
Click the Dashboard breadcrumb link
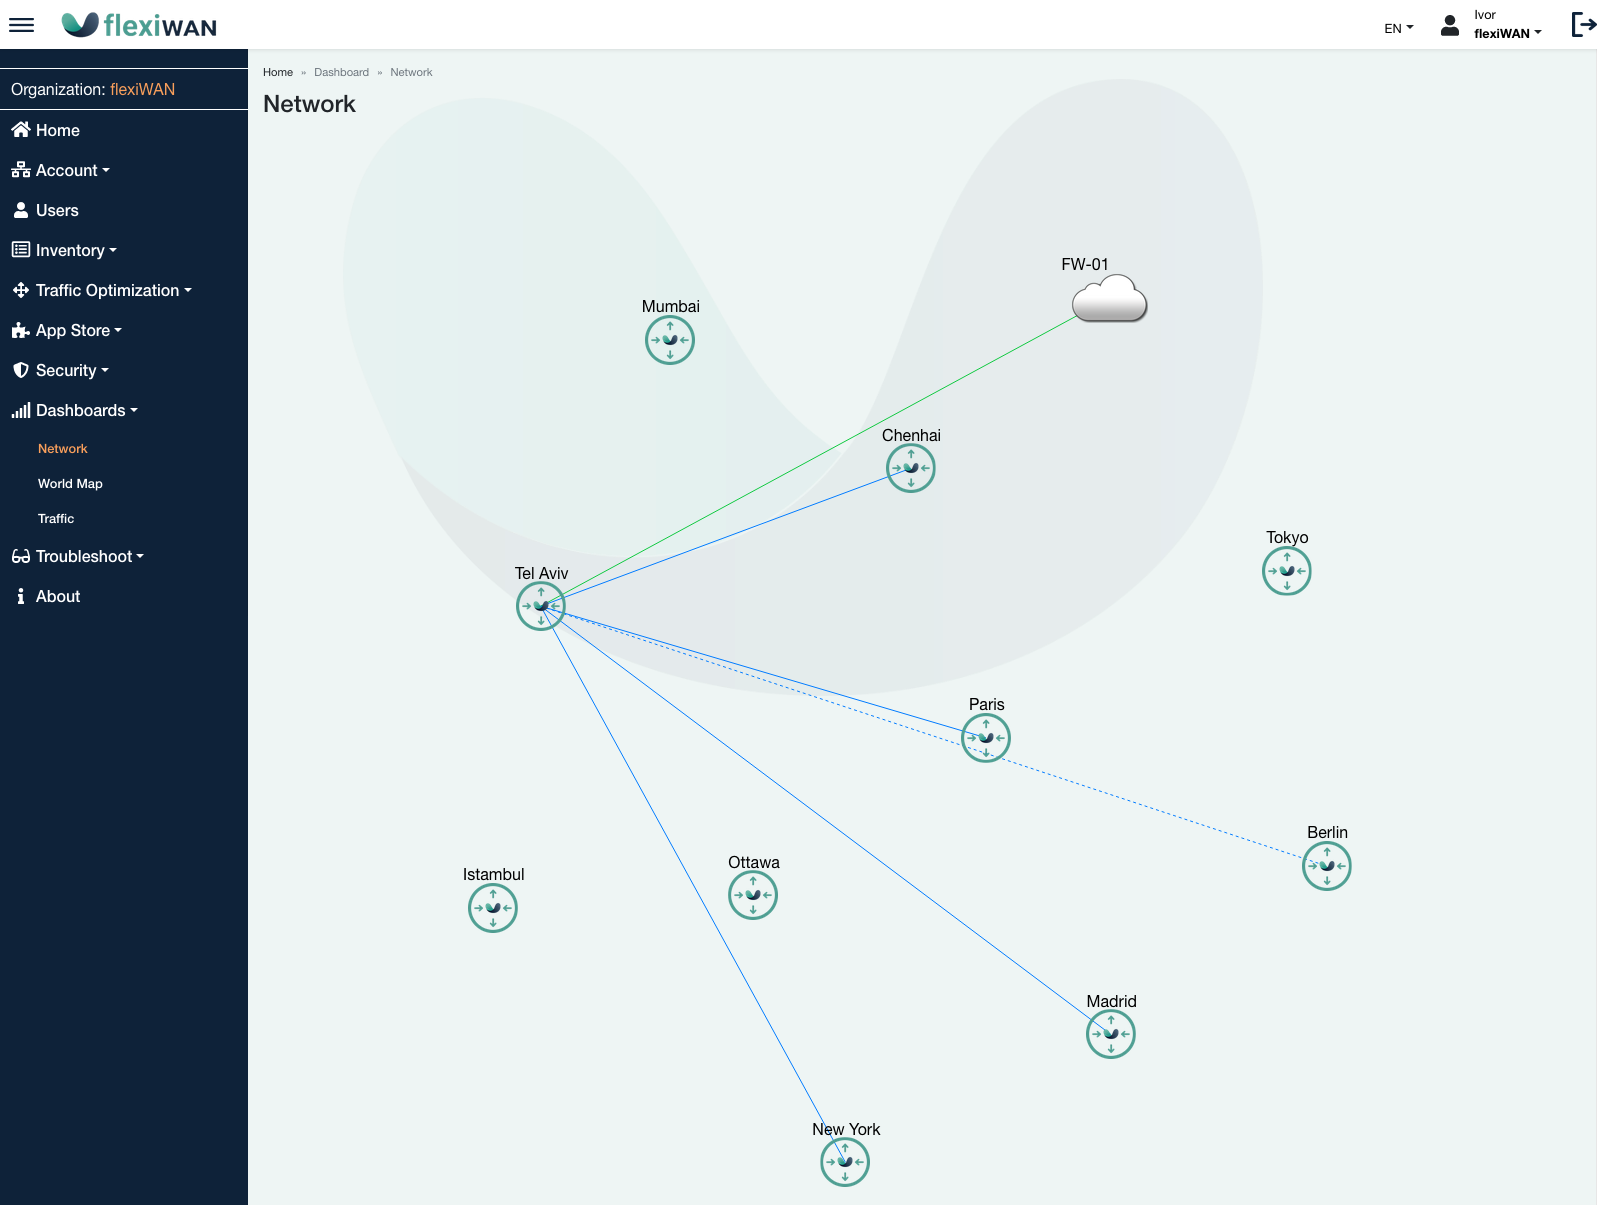(341, 72)
